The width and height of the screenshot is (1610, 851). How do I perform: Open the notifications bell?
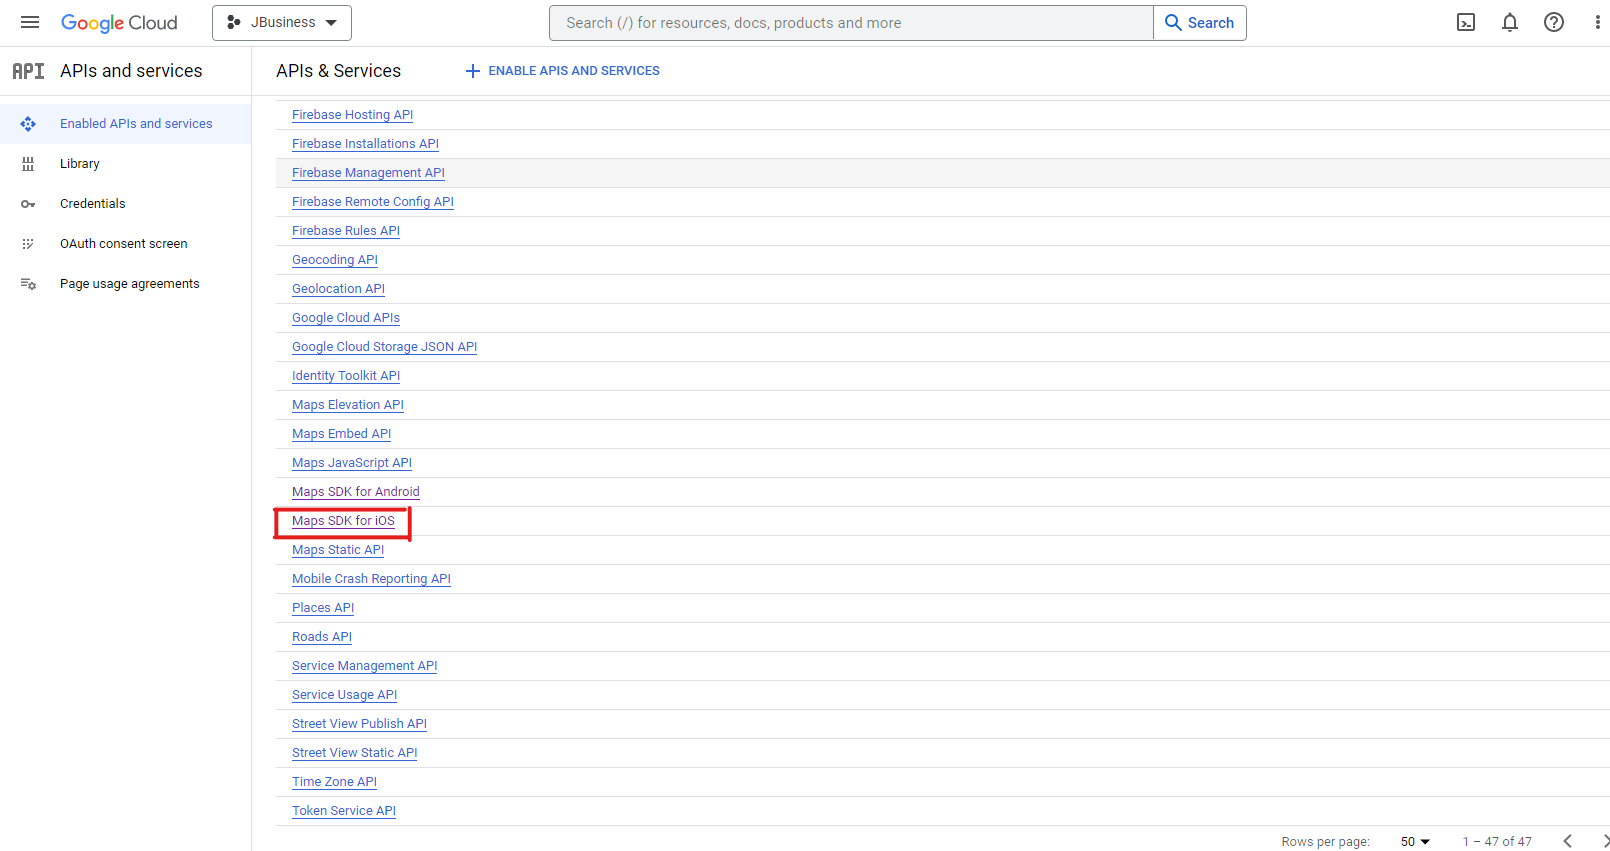(x=1510, y=23)
